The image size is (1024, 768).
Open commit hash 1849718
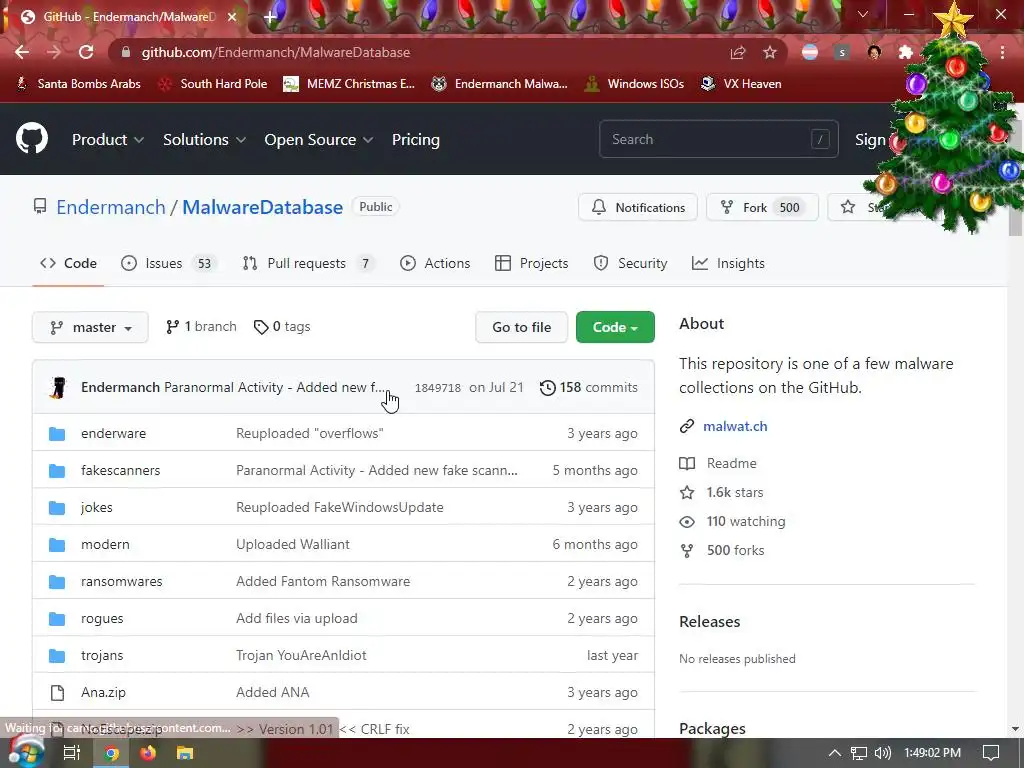(438, 388)
